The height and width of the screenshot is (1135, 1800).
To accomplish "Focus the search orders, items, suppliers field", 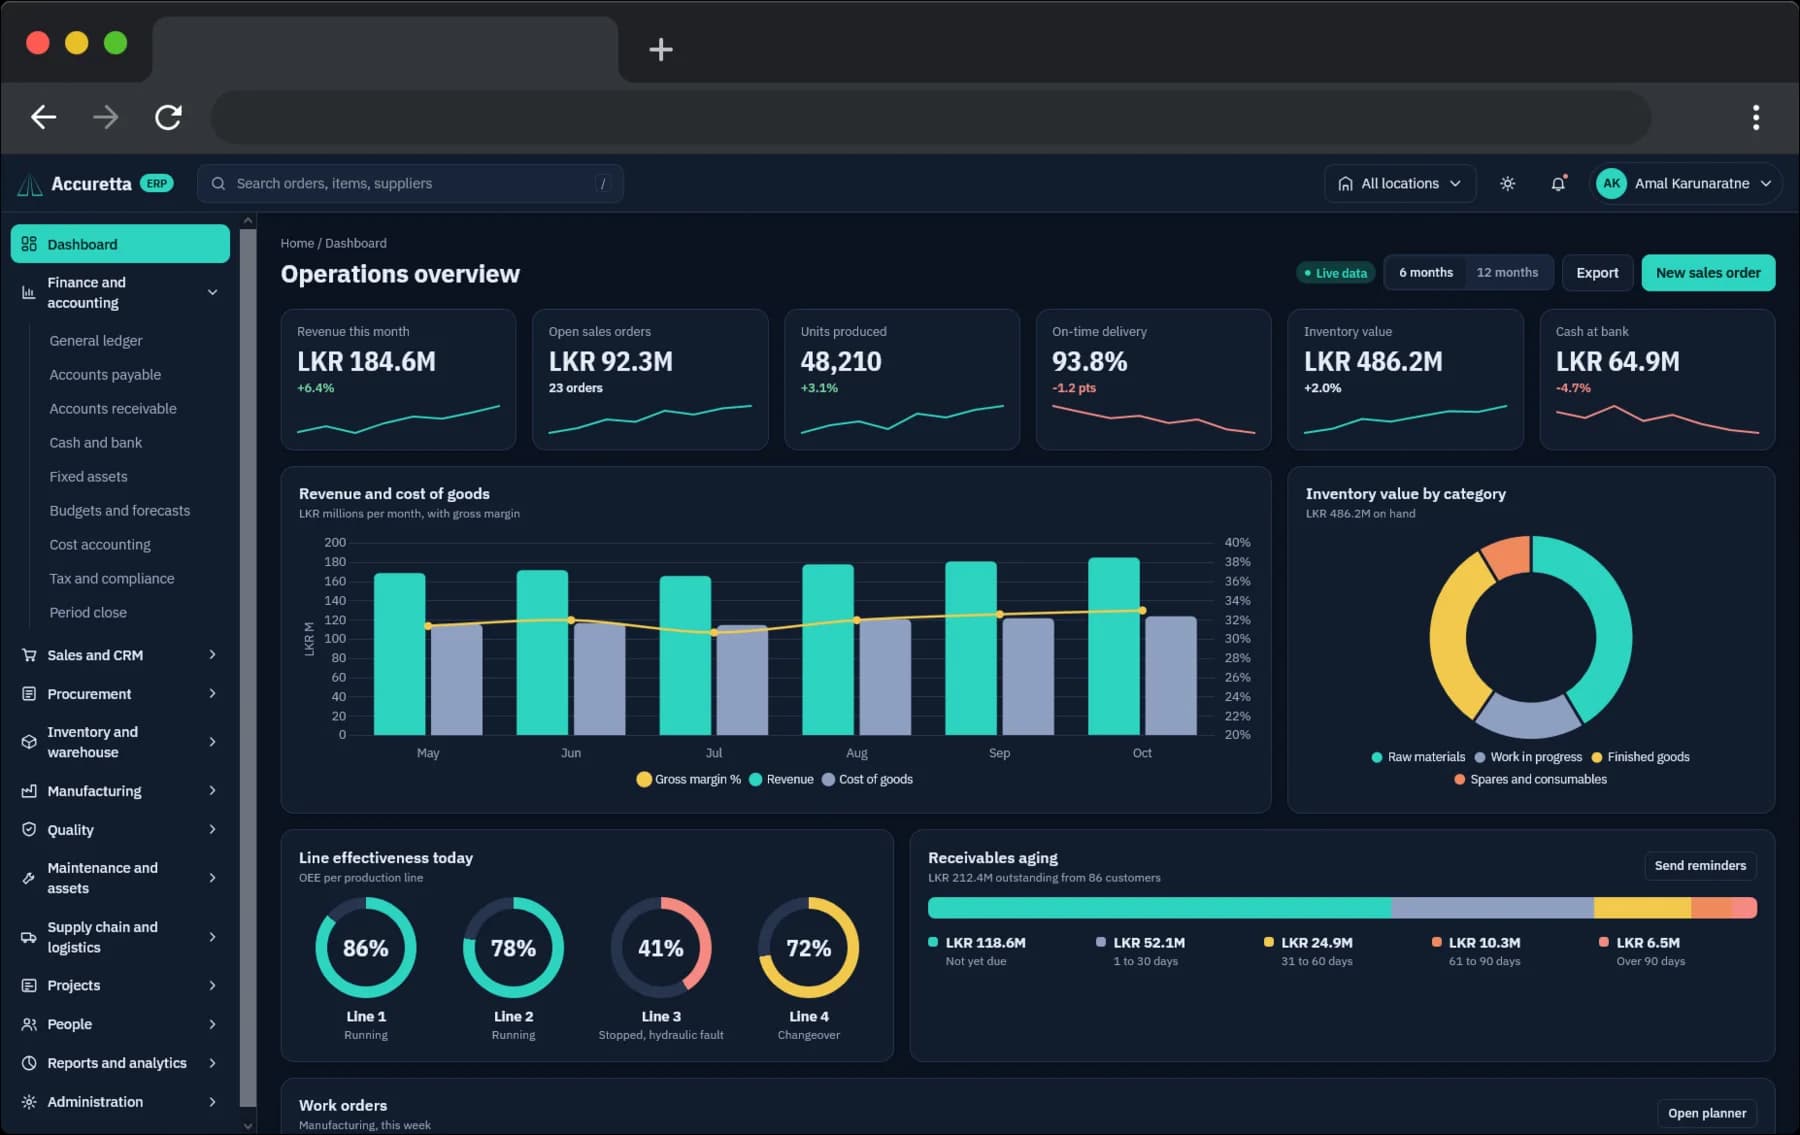I will tap(410, 184).
